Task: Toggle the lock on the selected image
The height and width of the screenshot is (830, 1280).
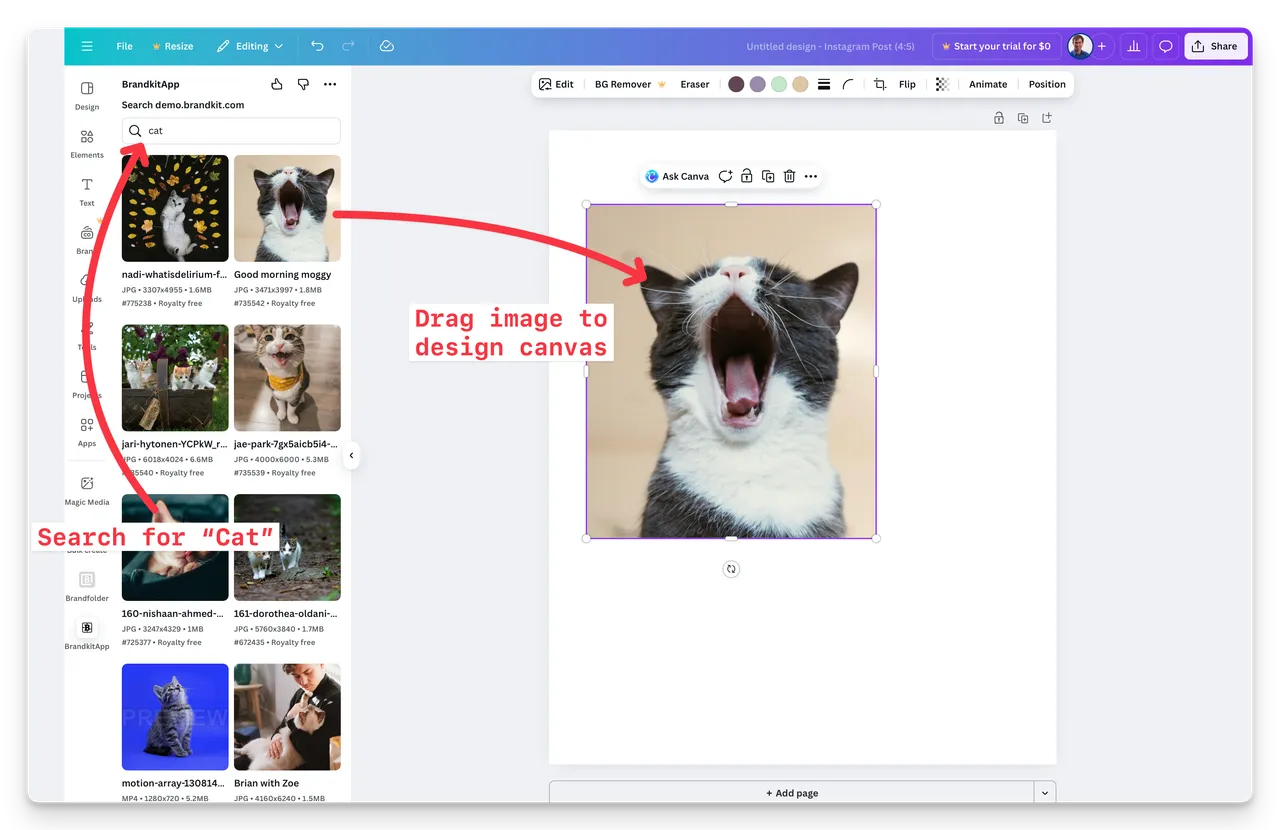Action: pos(746,175)
